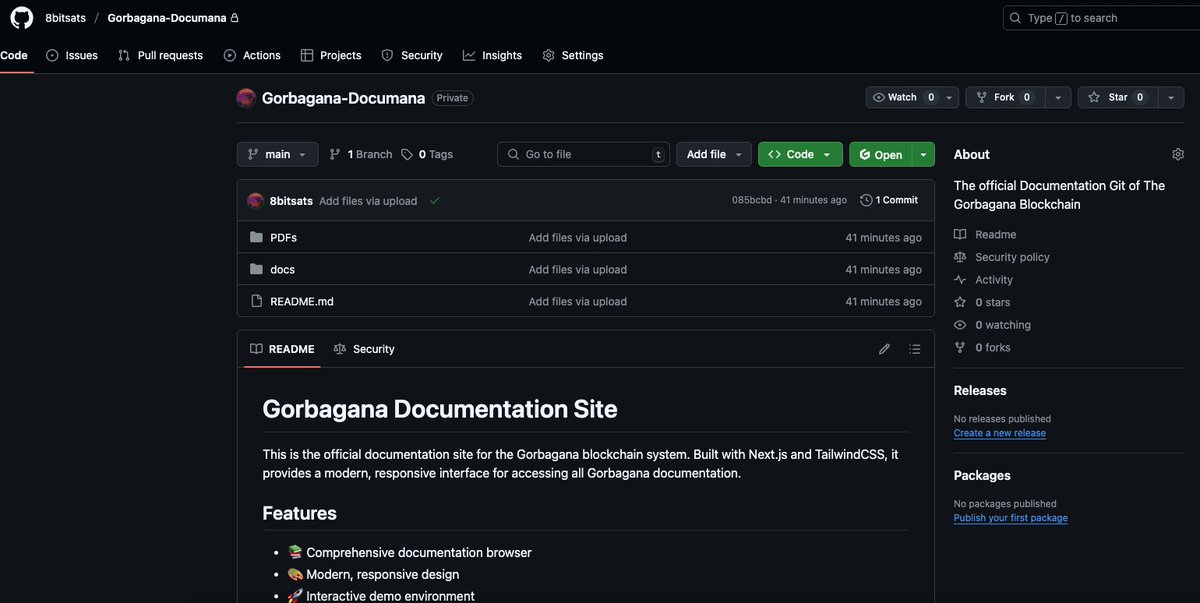Expand the Watch notifications dropdown arrow
Screen dimensions: 1200x603
click(950, 97)
